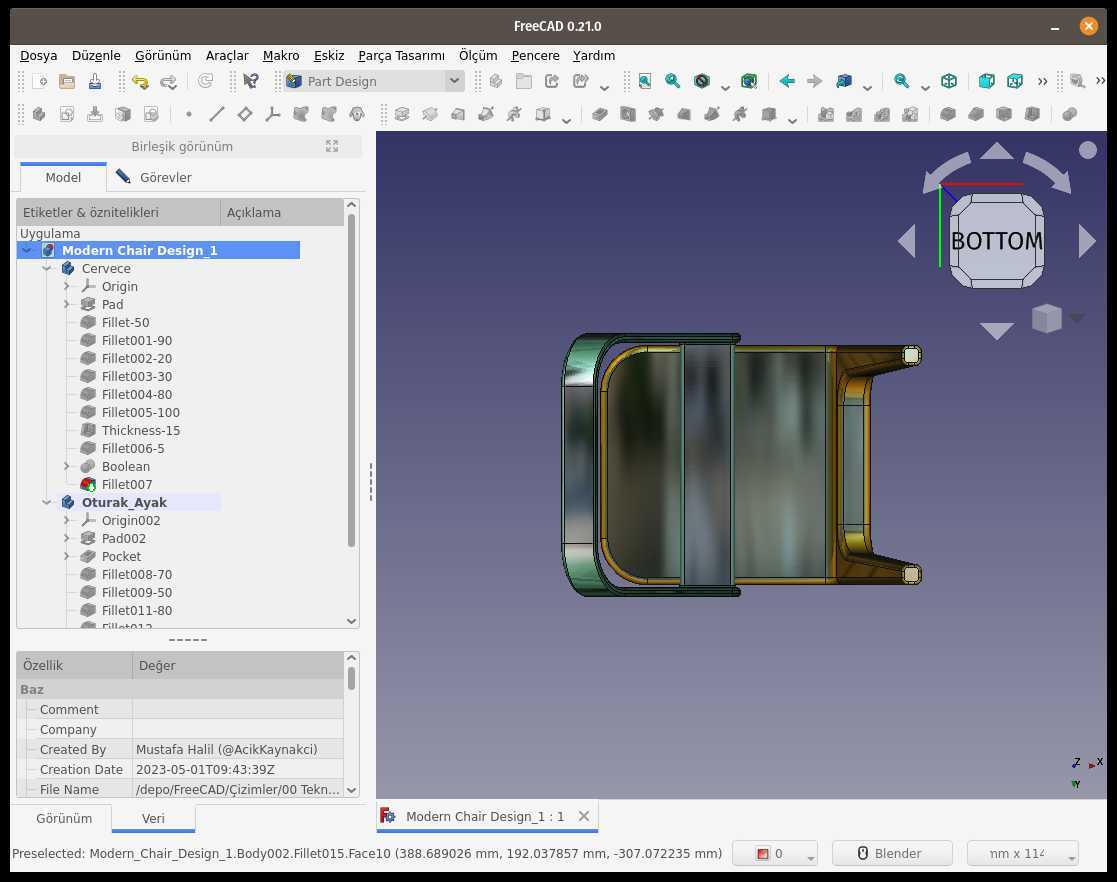Click the create line tool icon

[217, 114]
